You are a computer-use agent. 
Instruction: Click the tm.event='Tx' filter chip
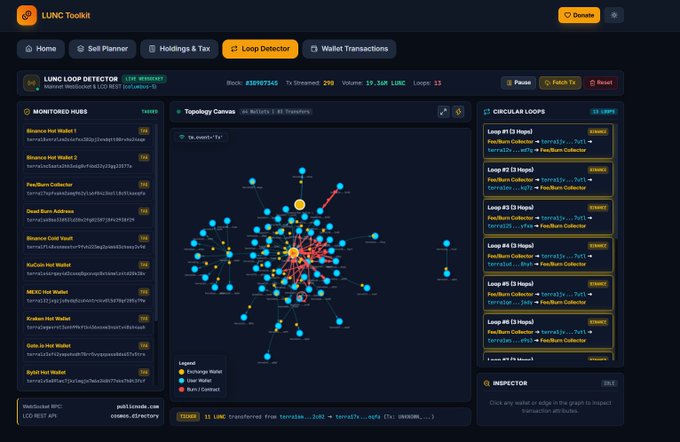pos(201,137)
